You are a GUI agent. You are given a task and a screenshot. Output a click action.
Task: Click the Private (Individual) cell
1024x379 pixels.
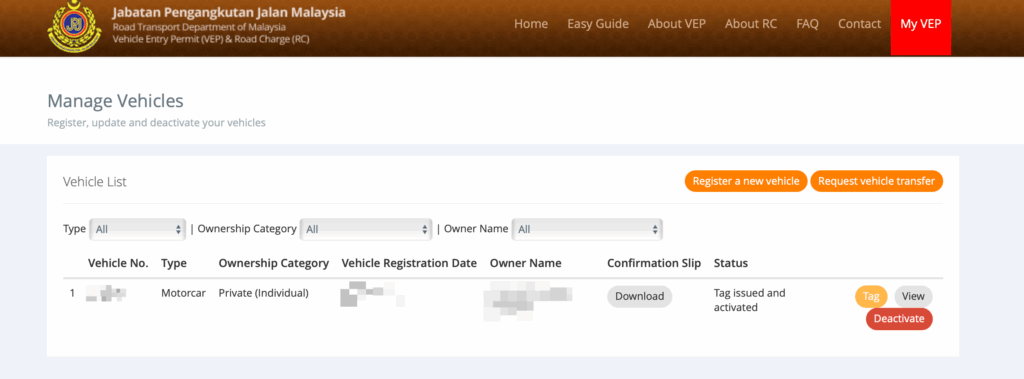[x=263, y=293]
